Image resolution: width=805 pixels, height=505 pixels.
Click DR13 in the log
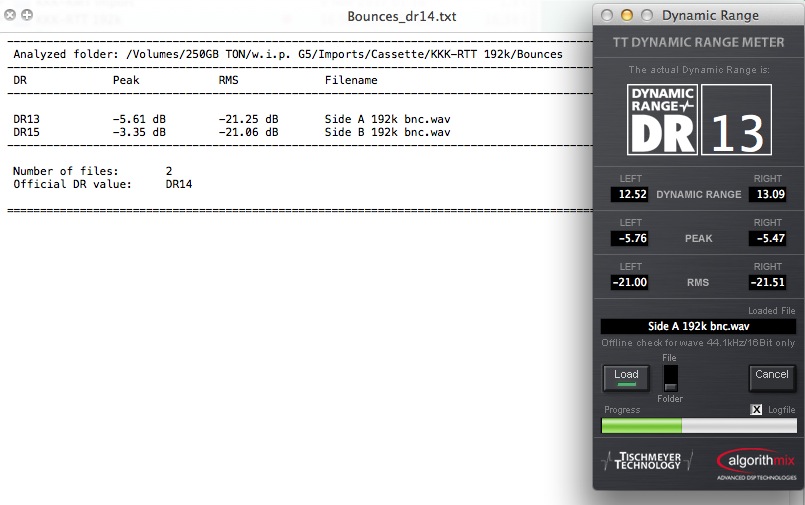point(26,119)
